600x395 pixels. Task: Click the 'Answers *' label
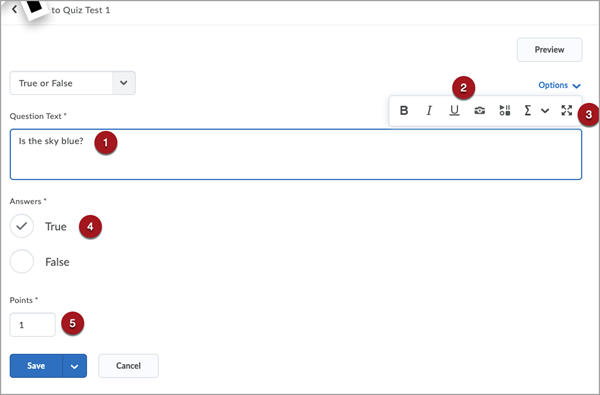[28, 201]
